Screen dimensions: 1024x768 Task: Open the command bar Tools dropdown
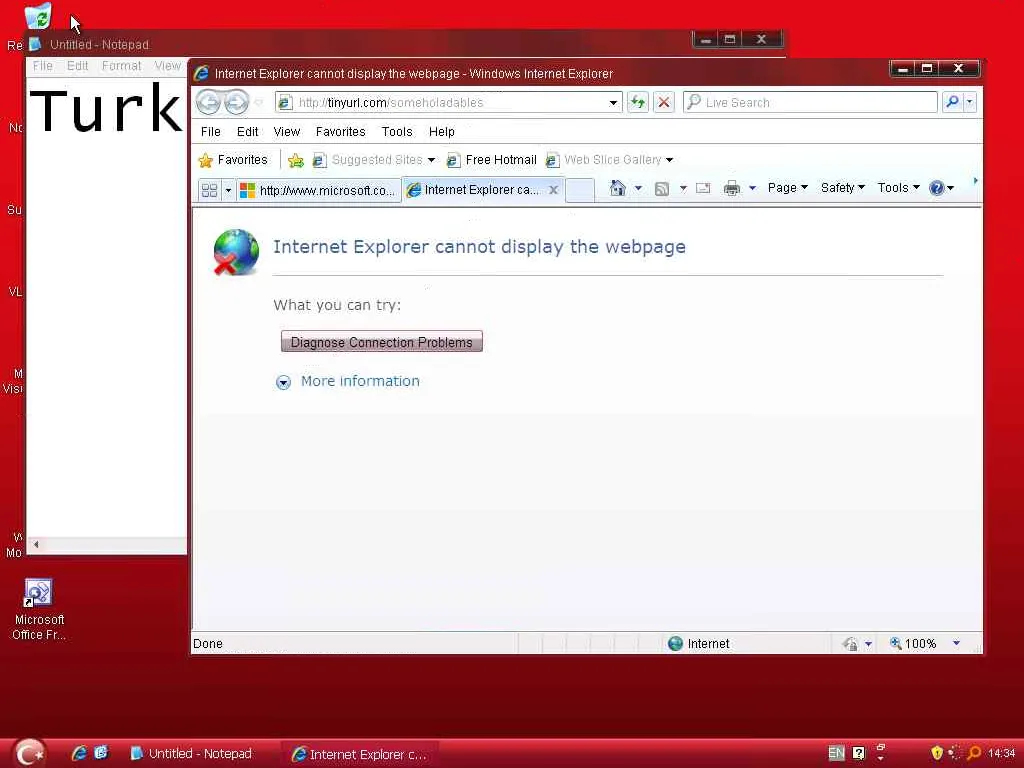pyautogui.click(x=899, y=188)
